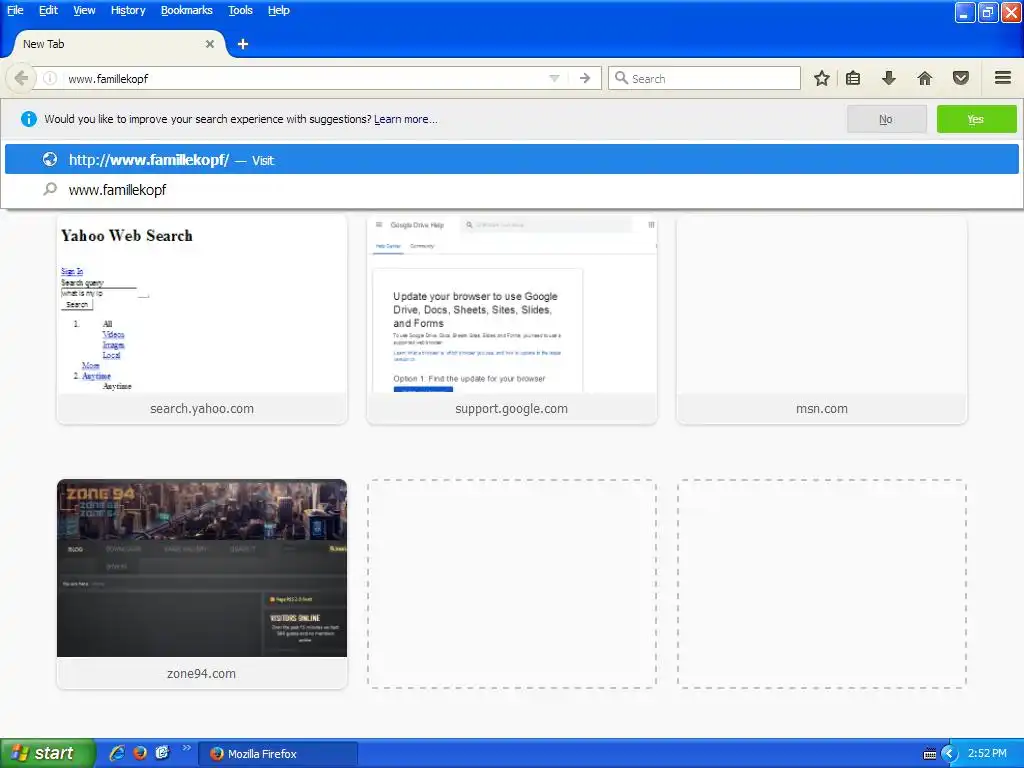The height and width of the screenshot is (768, 1024).
Task: Restore down the Firefox window
Action: [x=988, y=12]
